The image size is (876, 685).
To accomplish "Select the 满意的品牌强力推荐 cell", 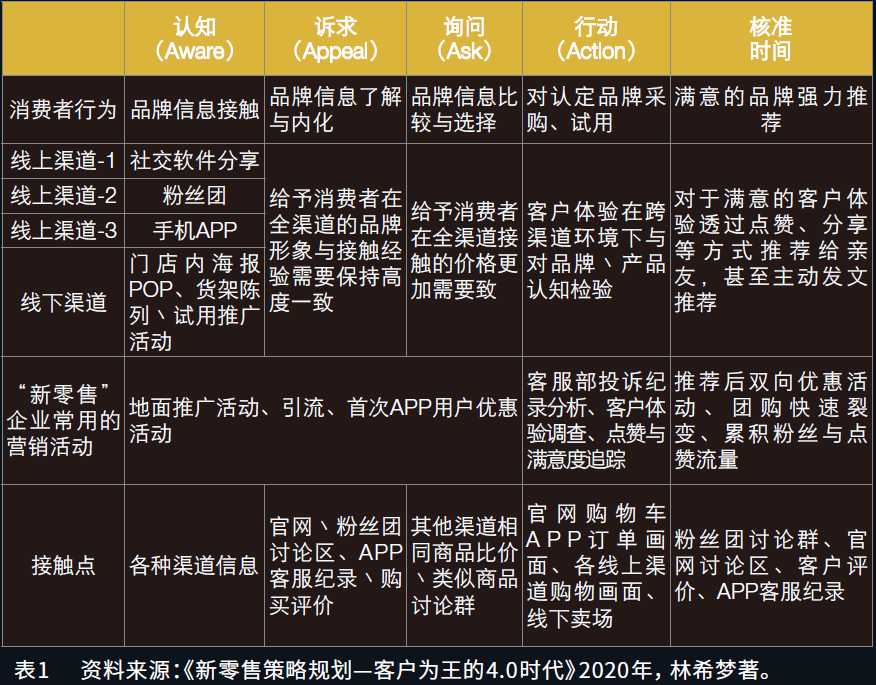I will (x=770, y=110).
